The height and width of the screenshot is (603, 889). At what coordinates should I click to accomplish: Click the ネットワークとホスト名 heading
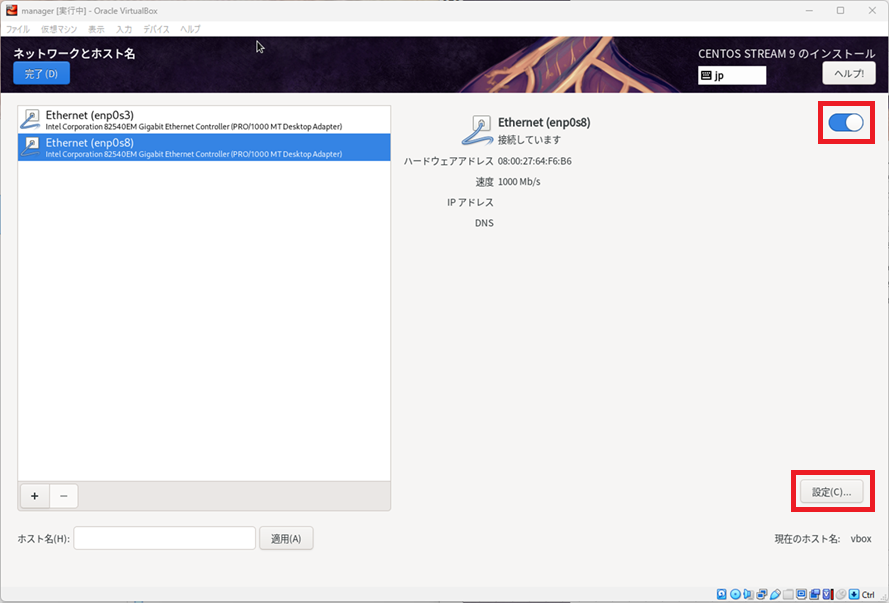pos(74,53)
